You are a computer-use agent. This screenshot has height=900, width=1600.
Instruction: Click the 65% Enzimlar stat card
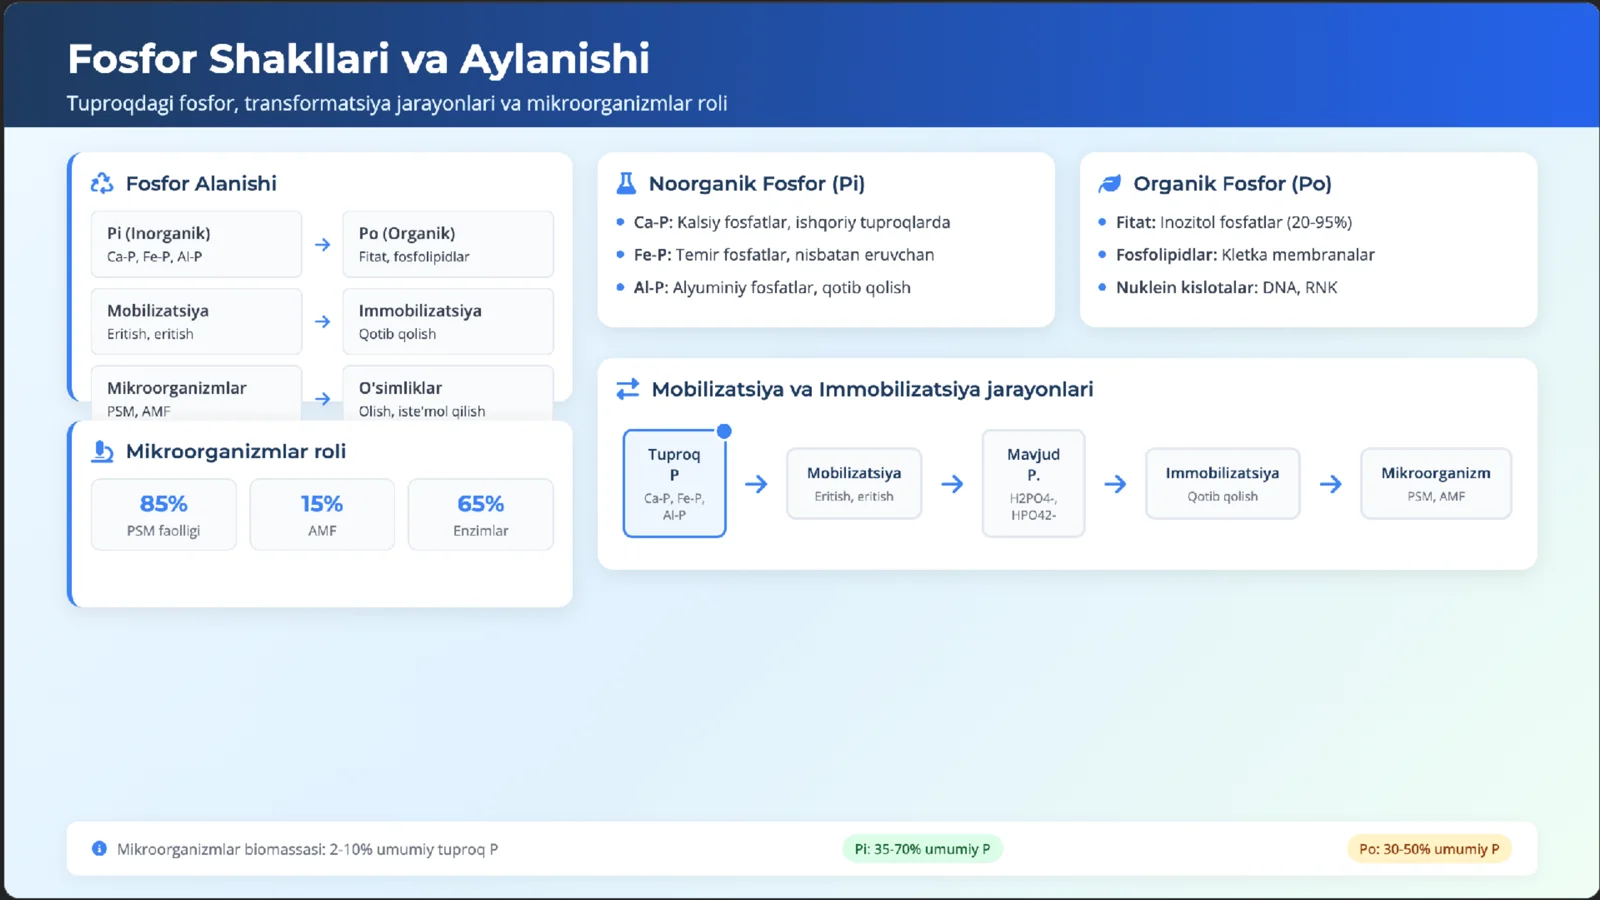[x=481, y=514]
